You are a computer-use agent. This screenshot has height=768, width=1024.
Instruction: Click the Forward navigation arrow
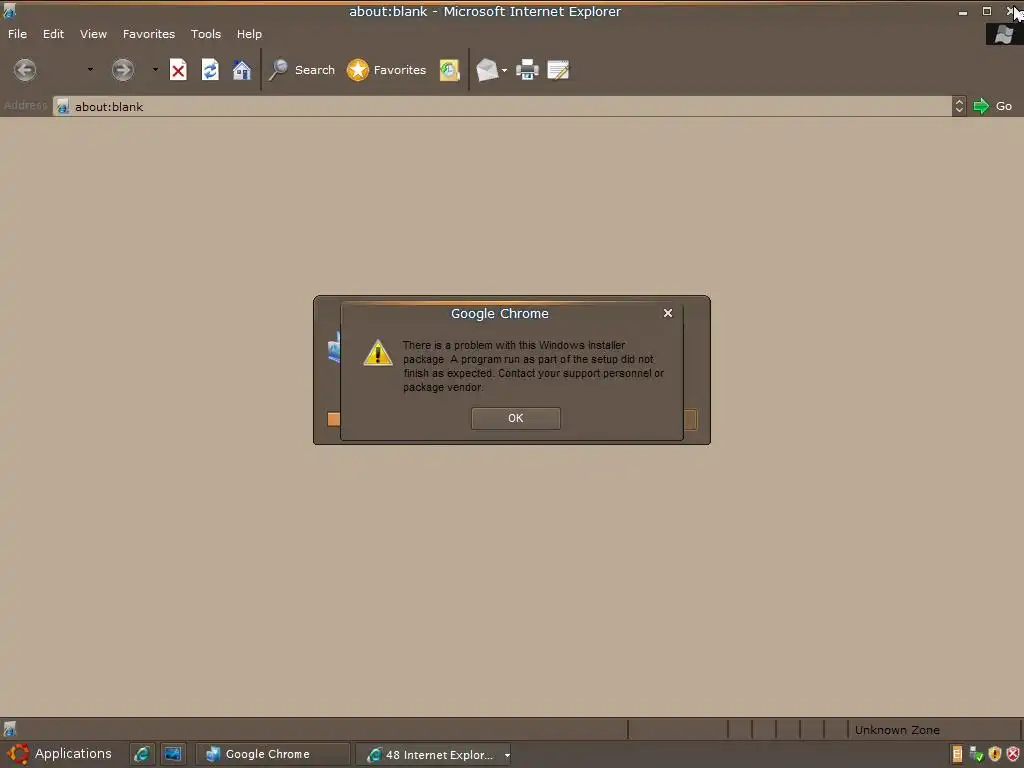point(122,70)
